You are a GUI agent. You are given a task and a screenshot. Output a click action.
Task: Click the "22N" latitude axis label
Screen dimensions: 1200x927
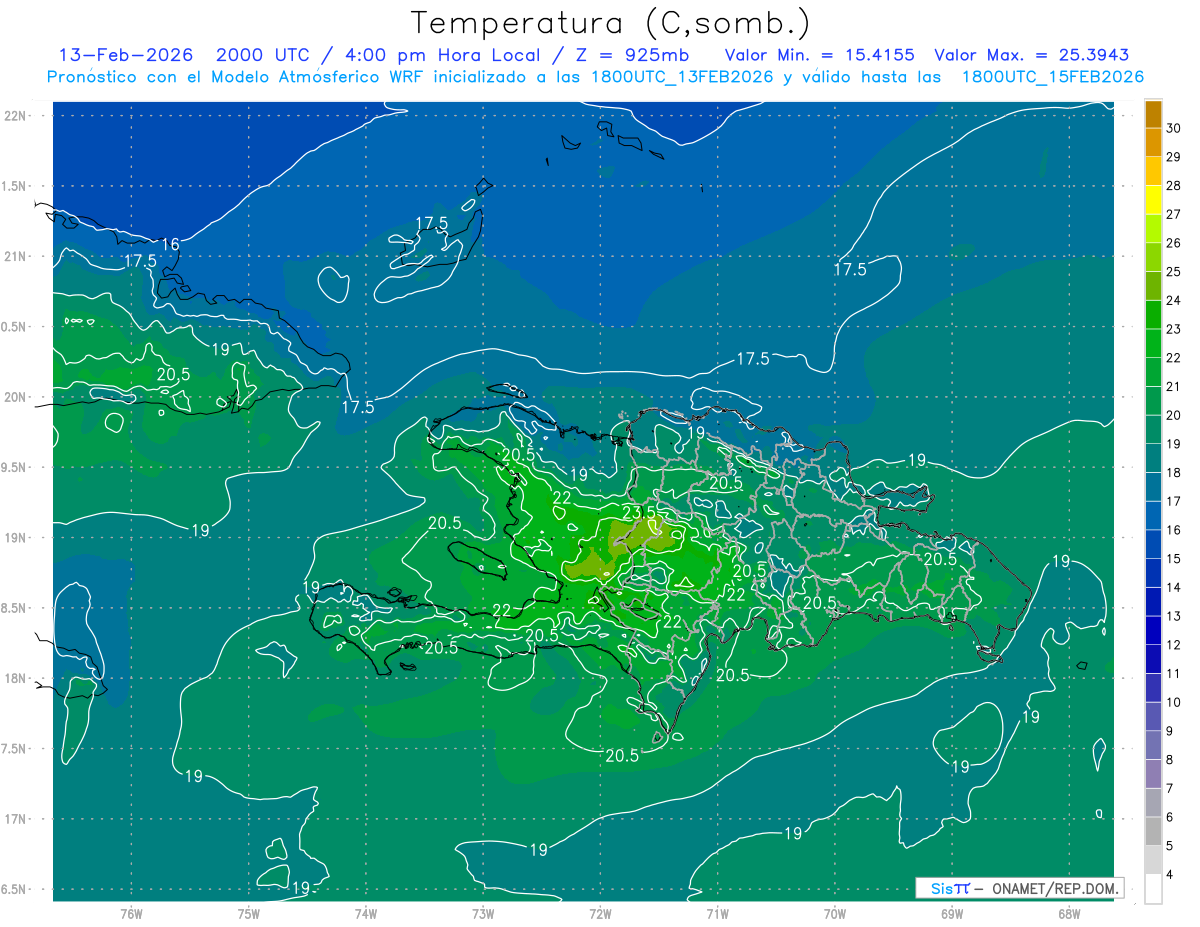point(16,115)
